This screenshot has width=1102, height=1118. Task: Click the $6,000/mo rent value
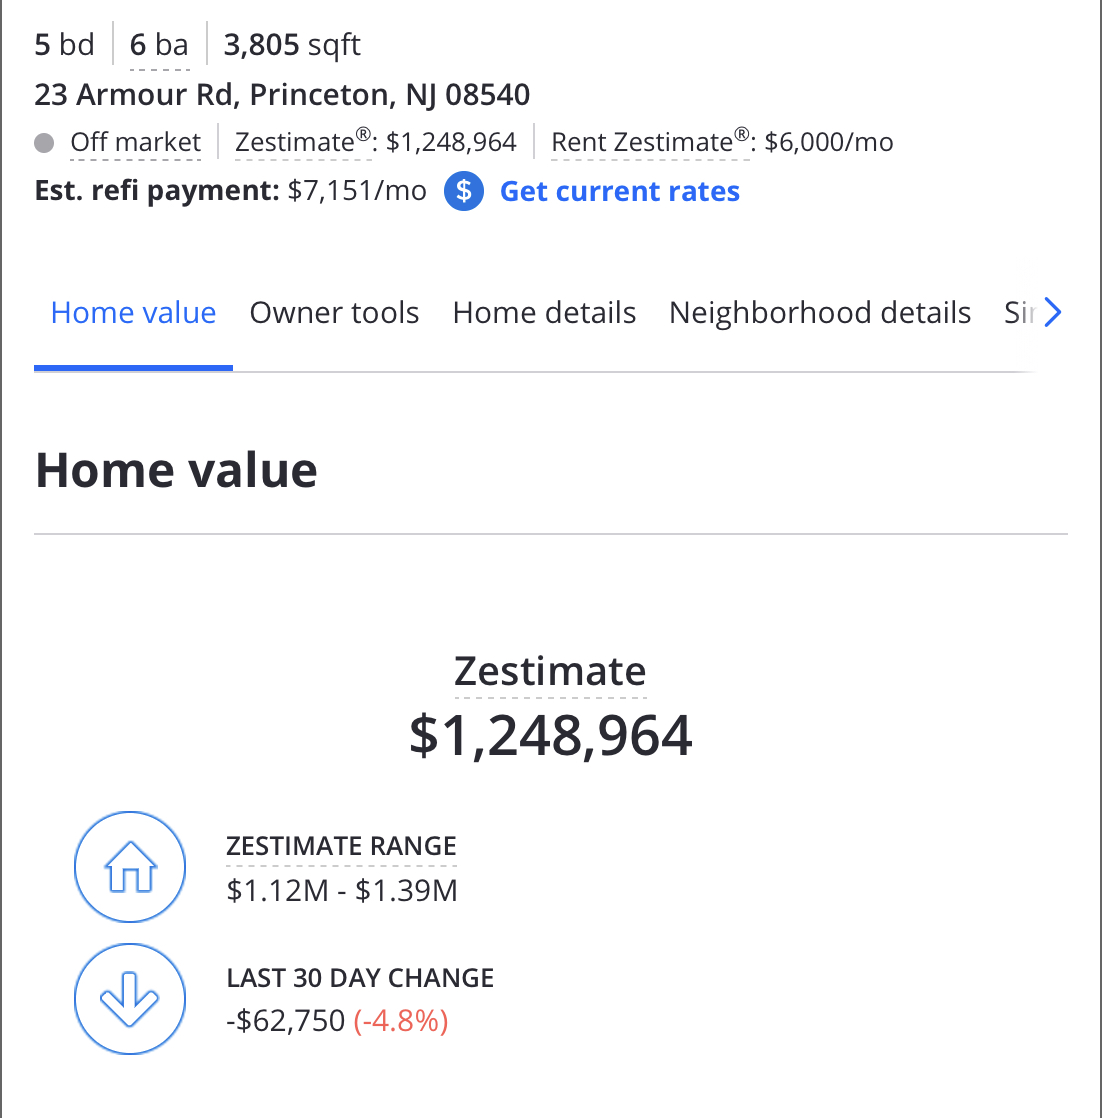(x=828, y=143)
